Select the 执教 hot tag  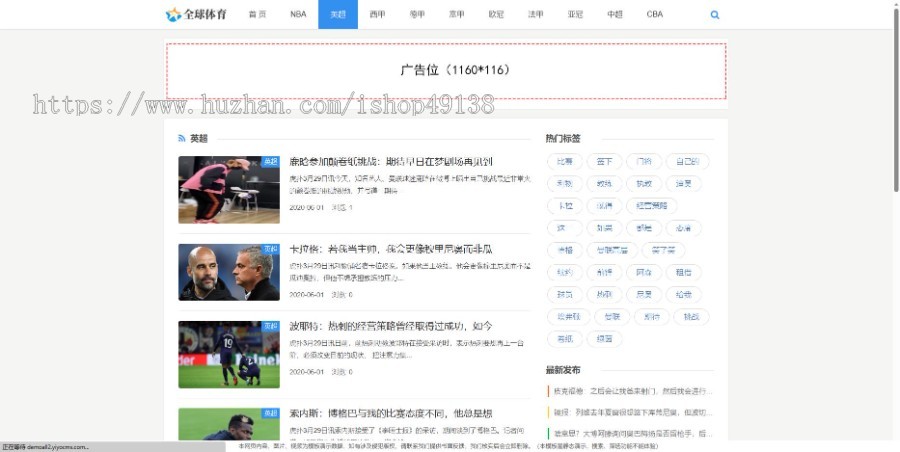[644, 184]
